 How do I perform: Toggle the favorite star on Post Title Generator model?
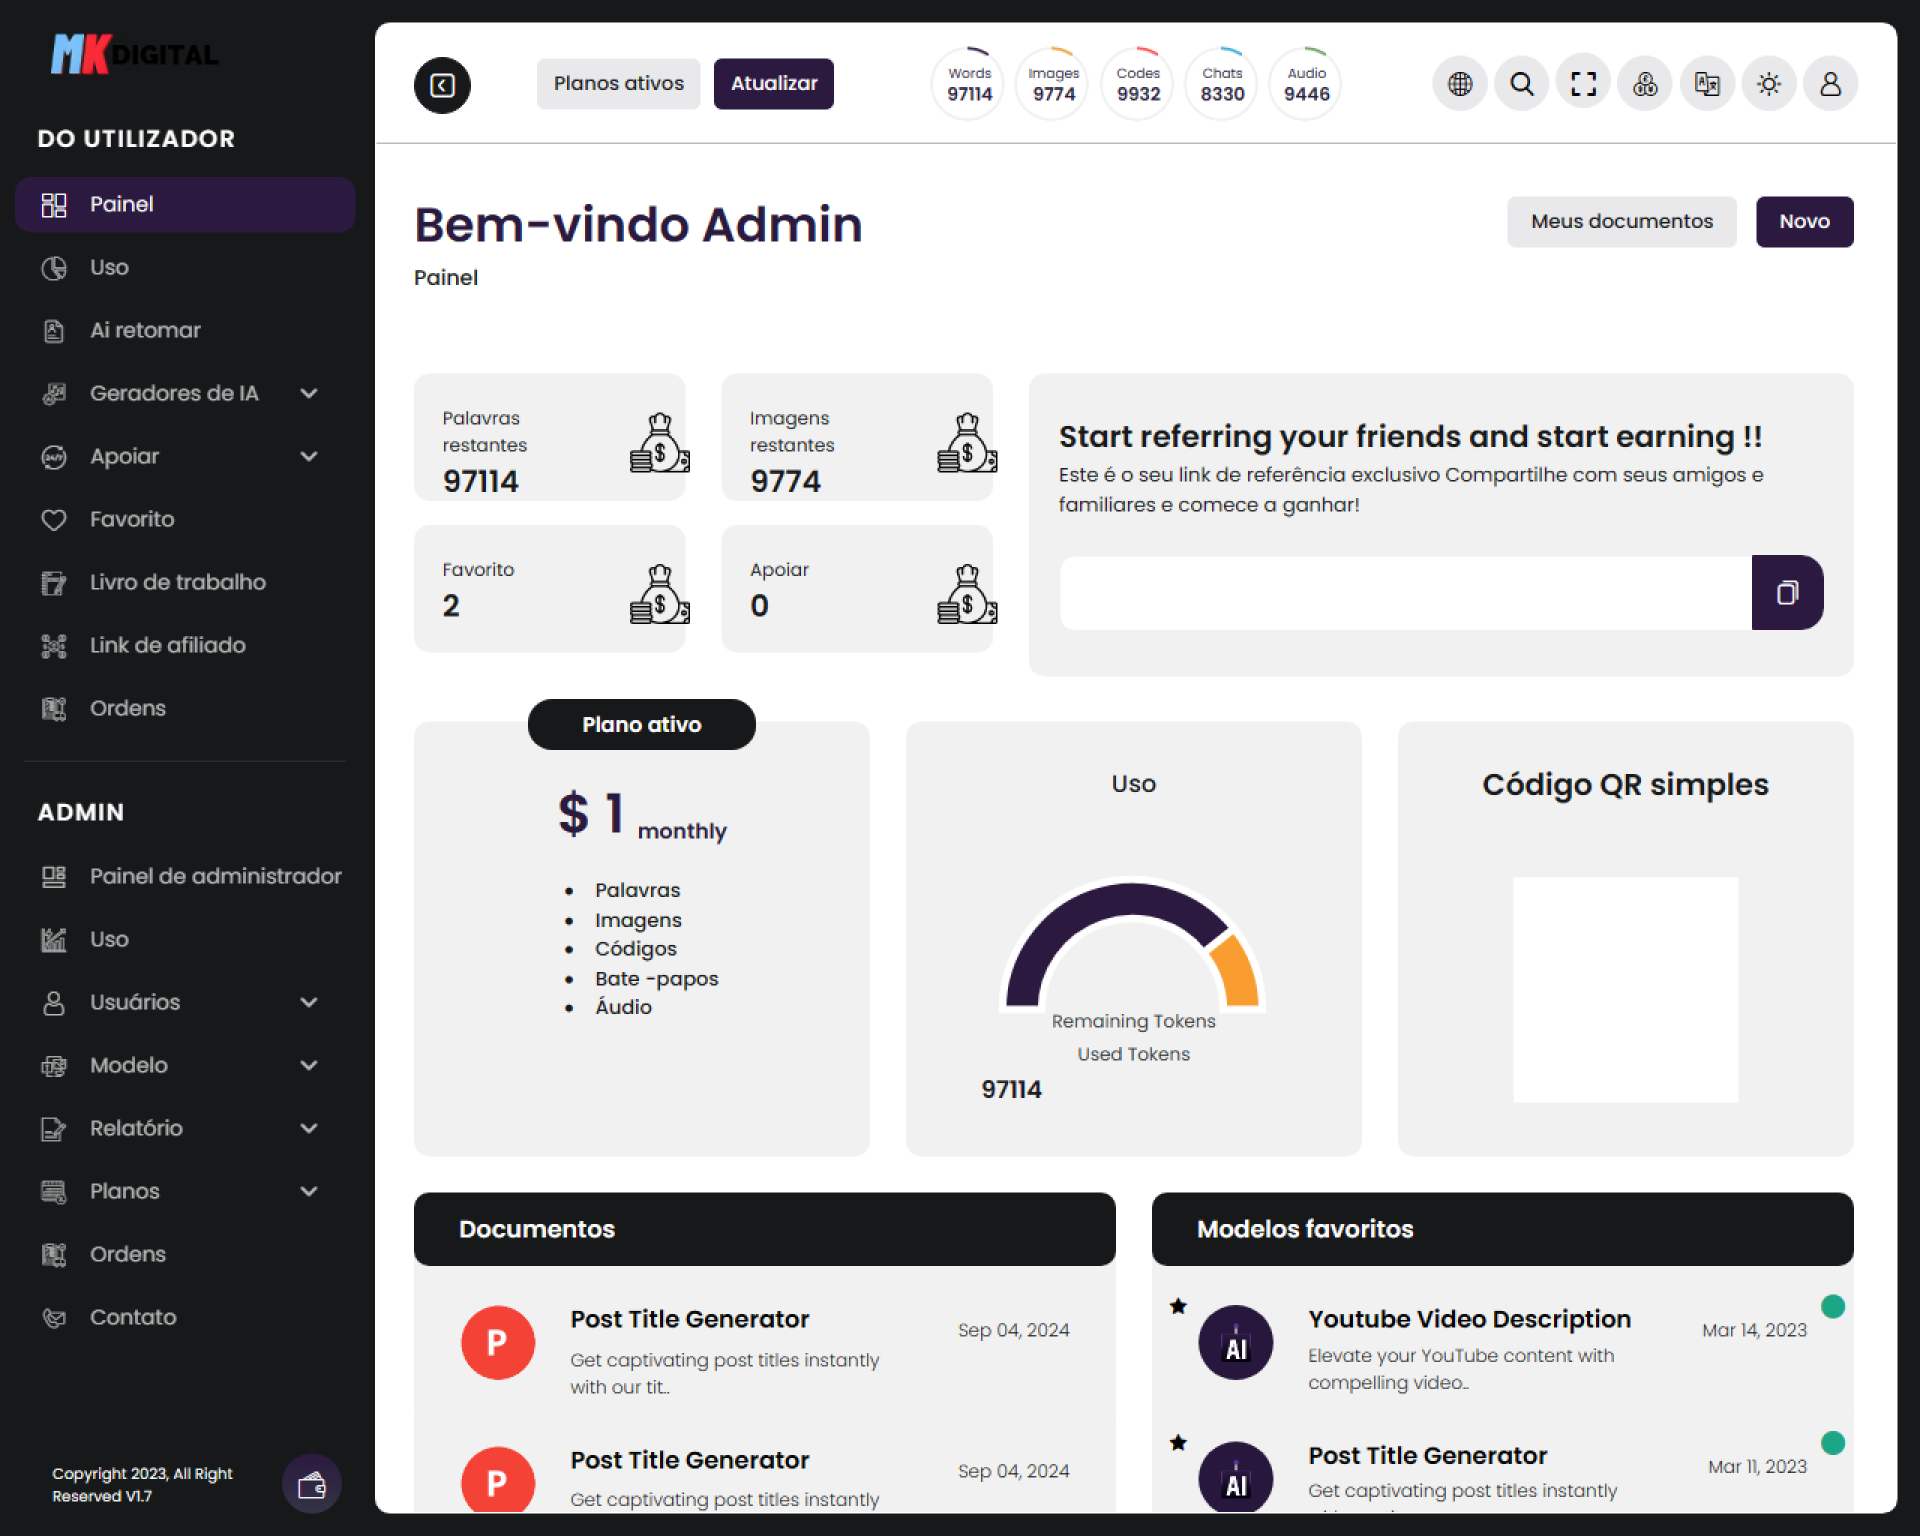(x=1178, y=1442)
